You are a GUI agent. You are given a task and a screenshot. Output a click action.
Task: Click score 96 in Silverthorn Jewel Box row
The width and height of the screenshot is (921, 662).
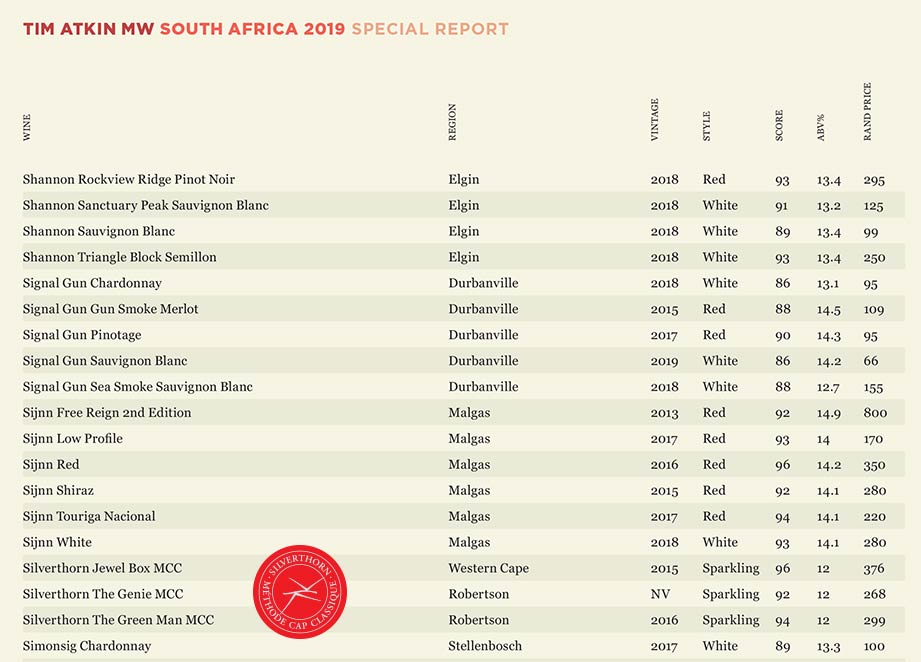[x=782, y=569]
